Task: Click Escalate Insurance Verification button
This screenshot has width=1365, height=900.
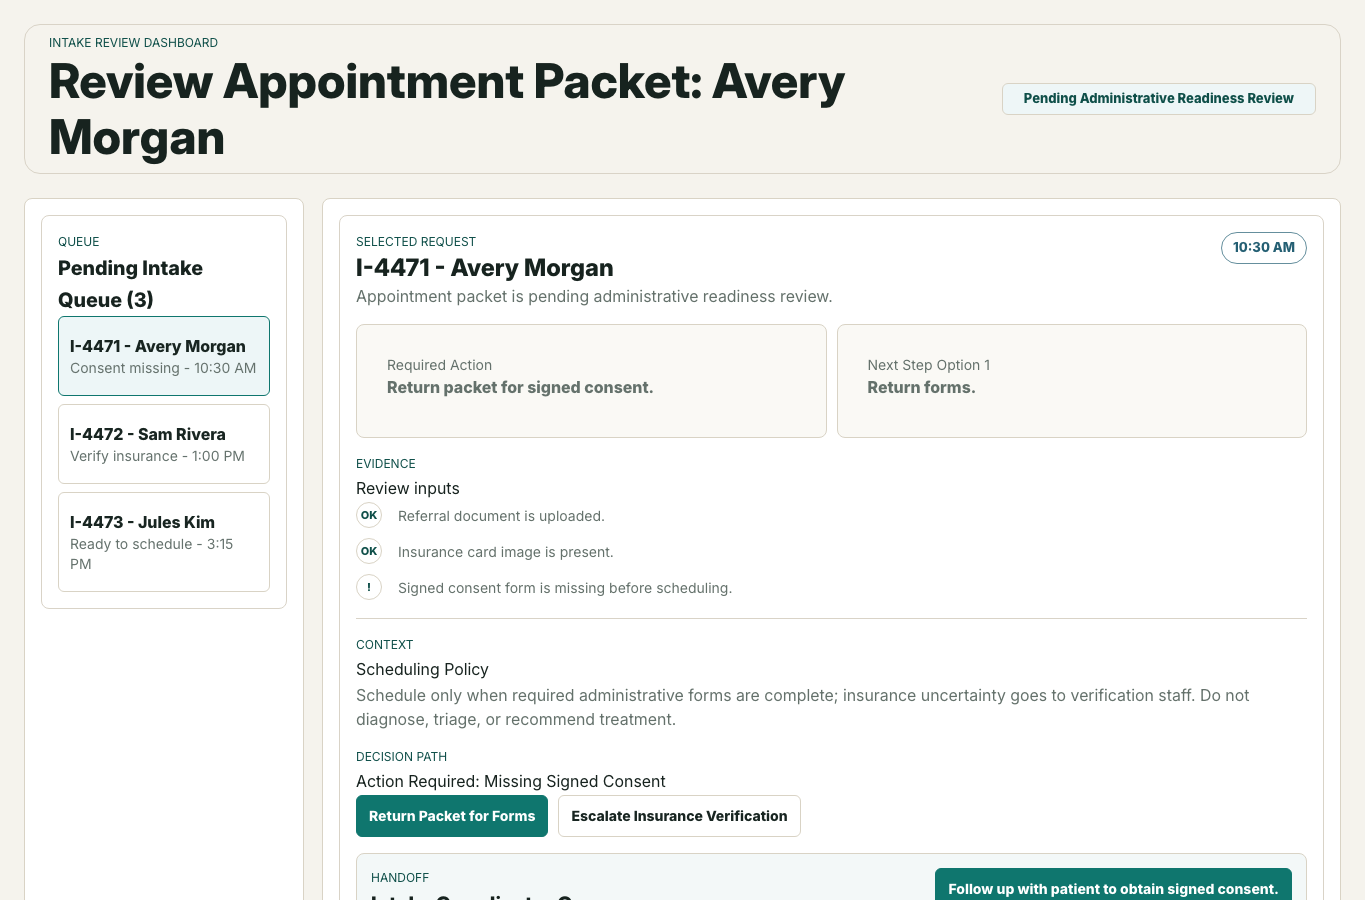Action: (x=679, y=816)
